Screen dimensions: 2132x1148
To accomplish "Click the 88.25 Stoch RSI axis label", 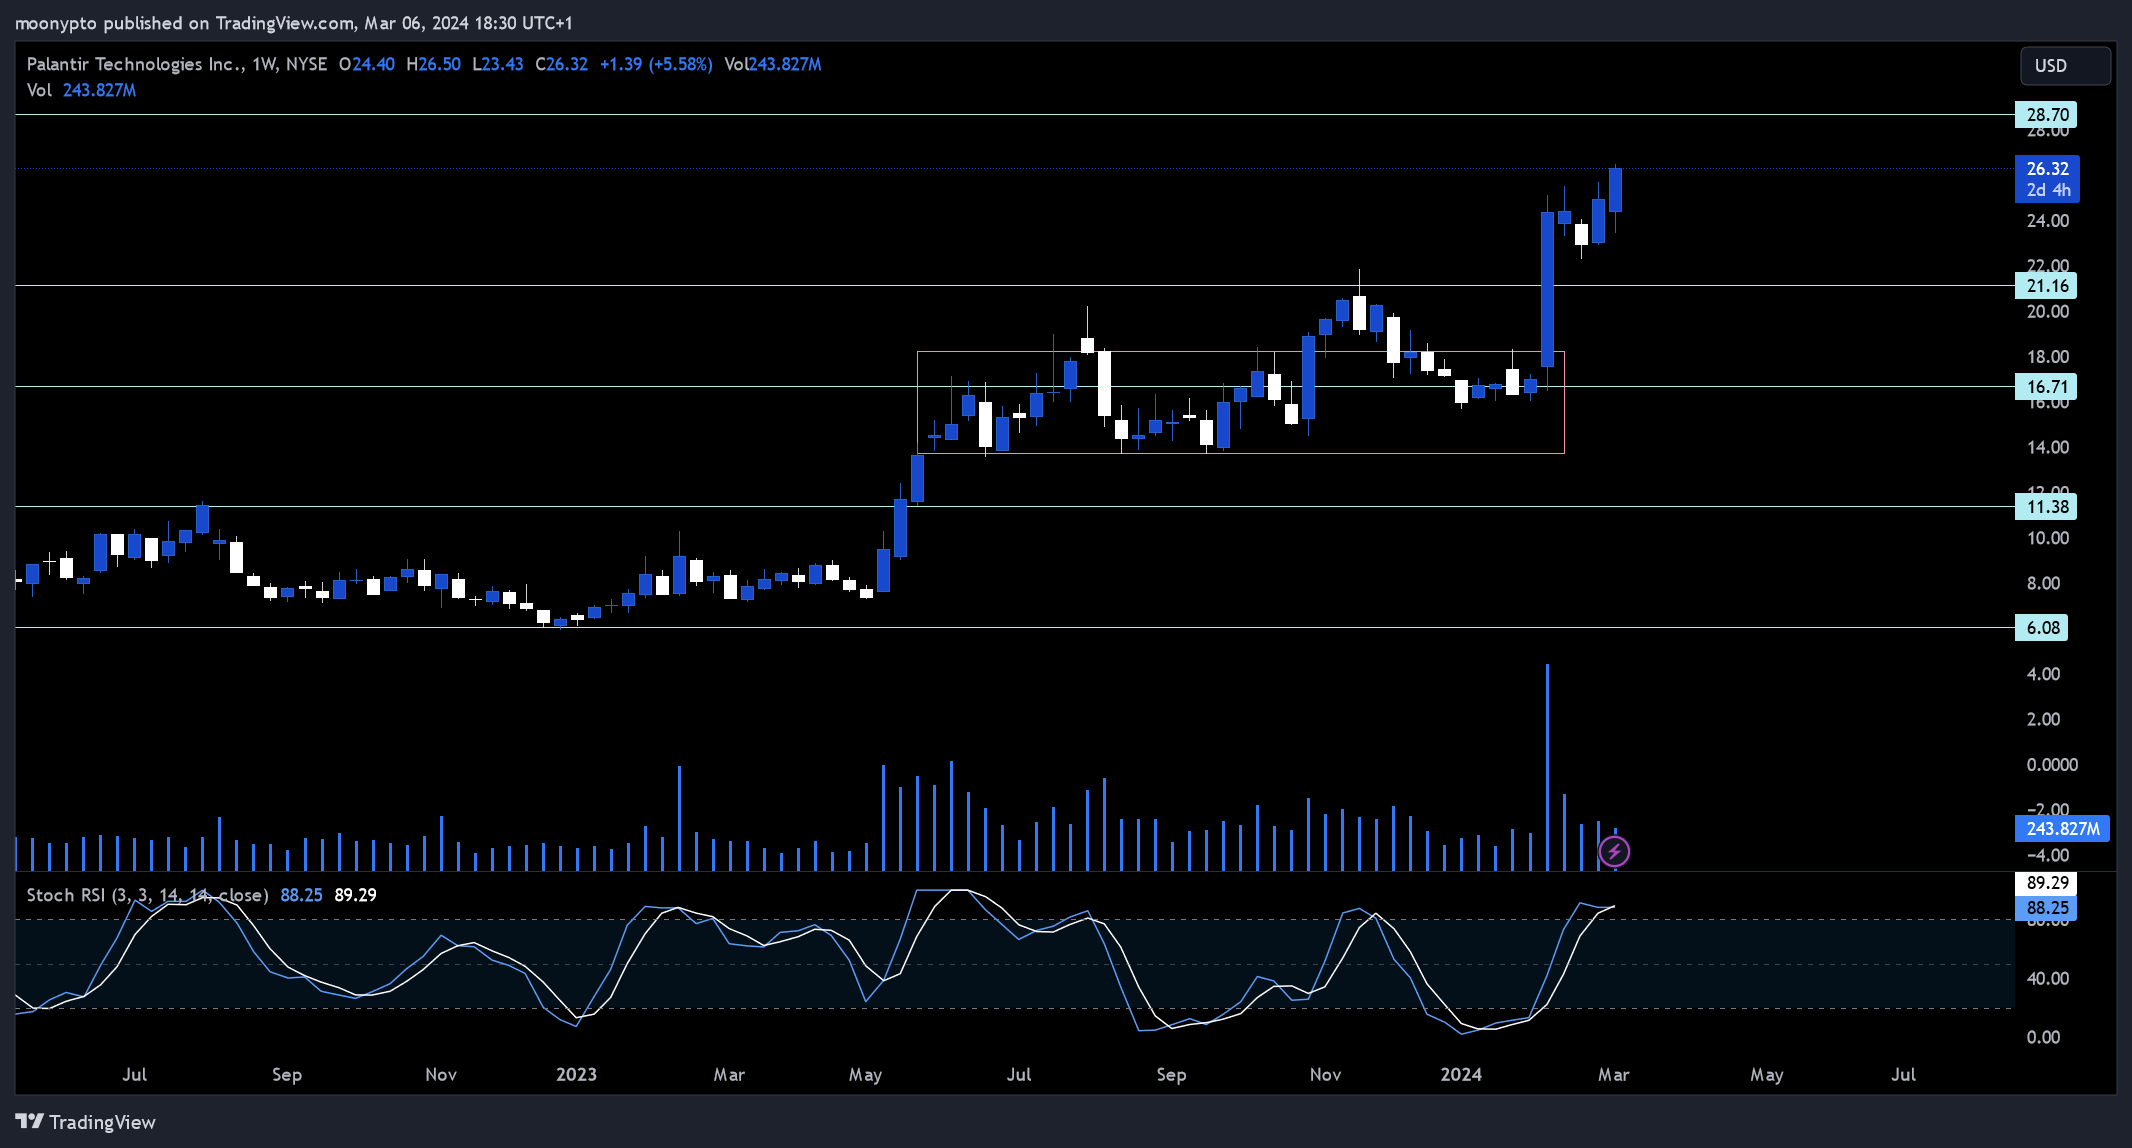I will coord(2046,908).
